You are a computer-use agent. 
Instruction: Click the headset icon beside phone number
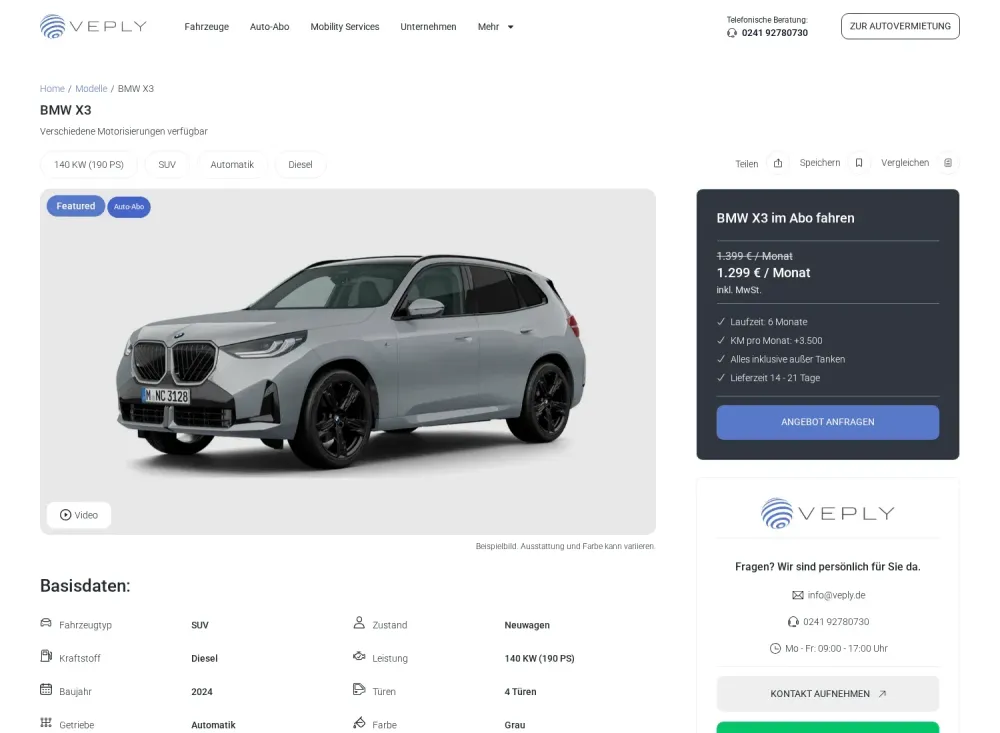click(732, 33)
